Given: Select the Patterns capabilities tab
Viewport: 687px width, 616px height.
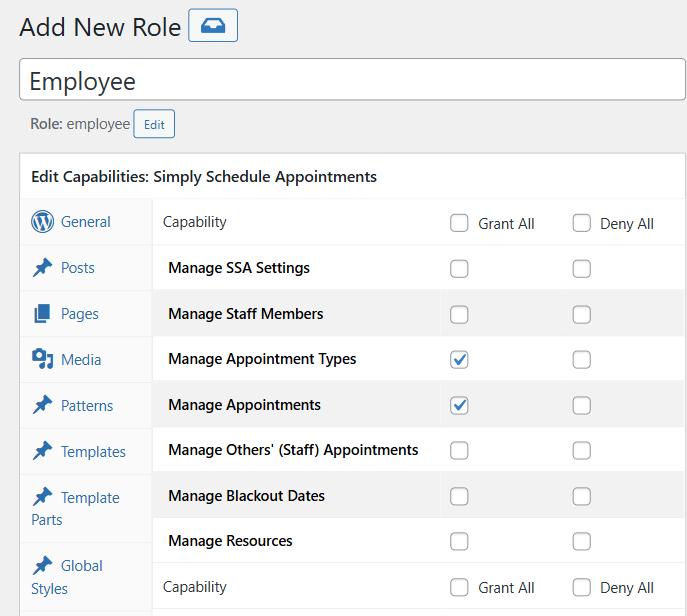Looking at the screenshot, I should (x=86, y=405).
